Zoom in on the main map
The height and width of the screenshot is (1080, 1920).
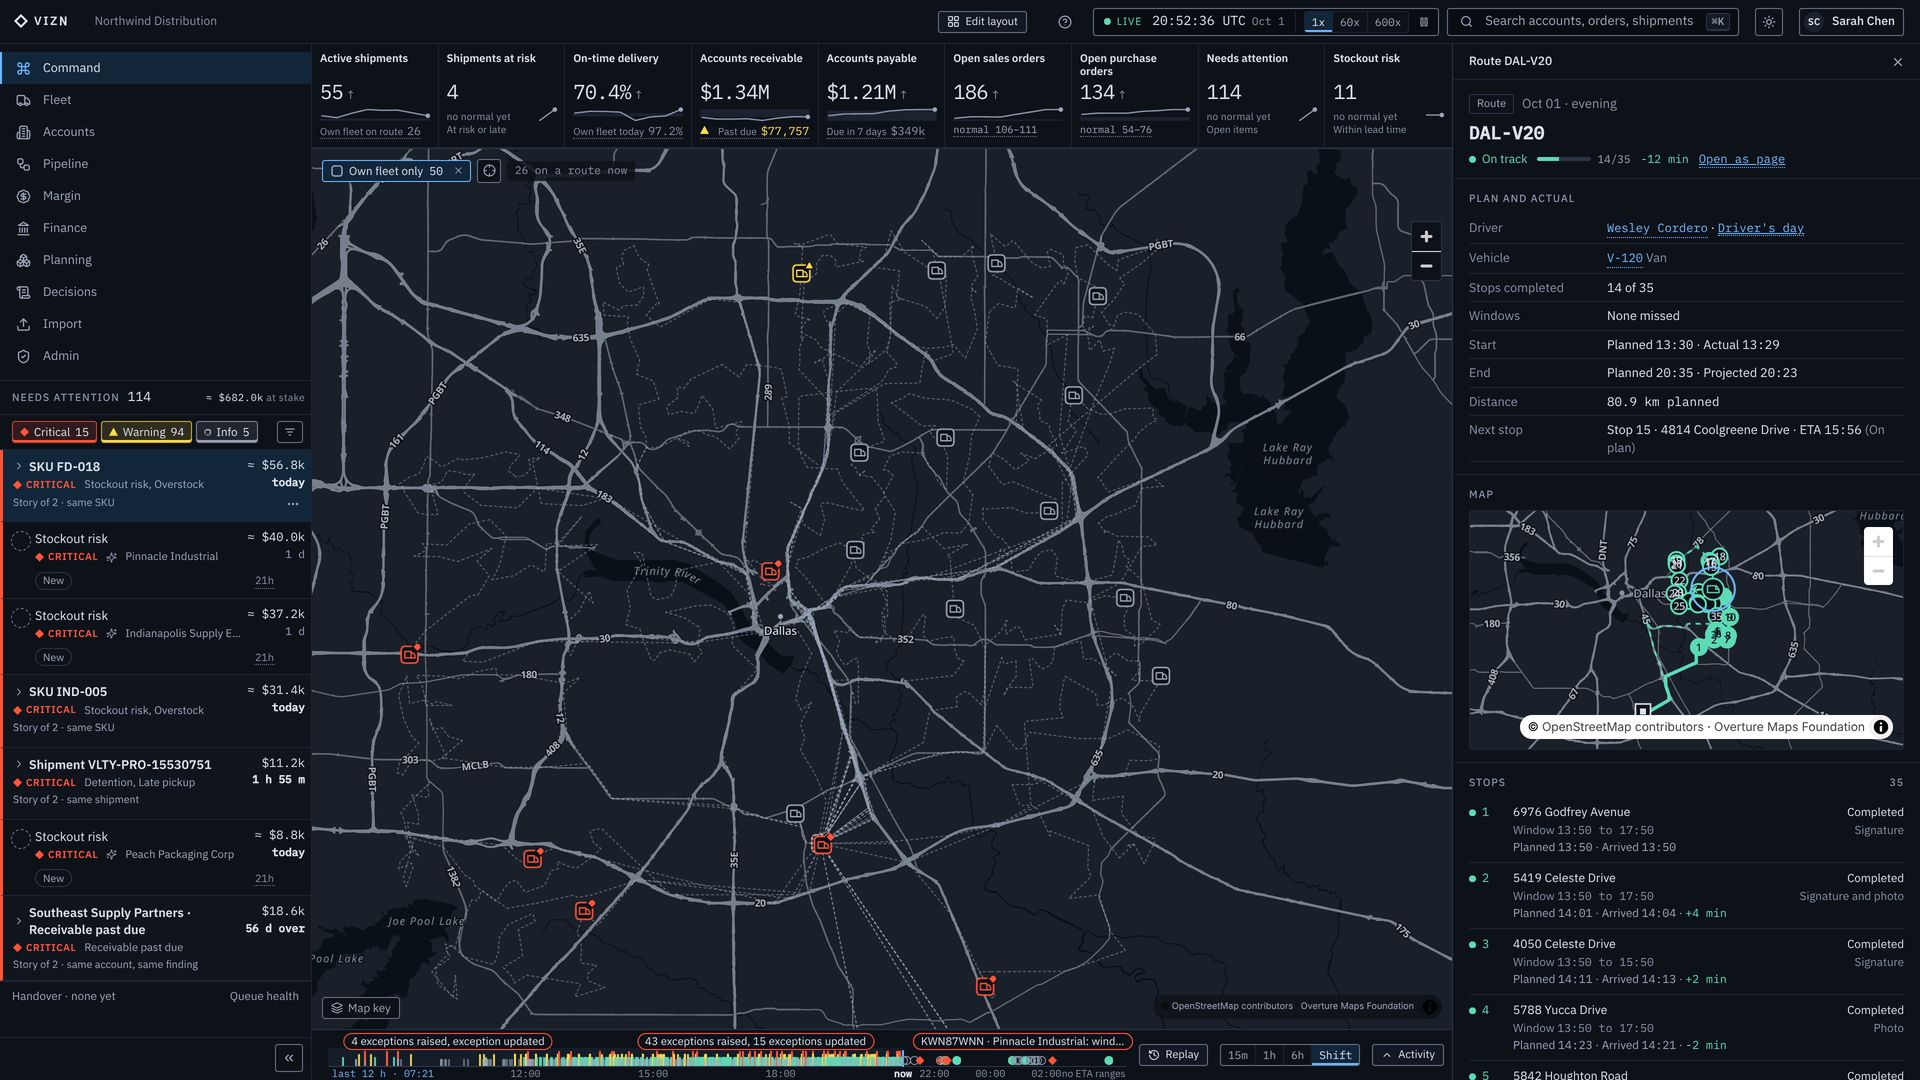(1426, 237)
